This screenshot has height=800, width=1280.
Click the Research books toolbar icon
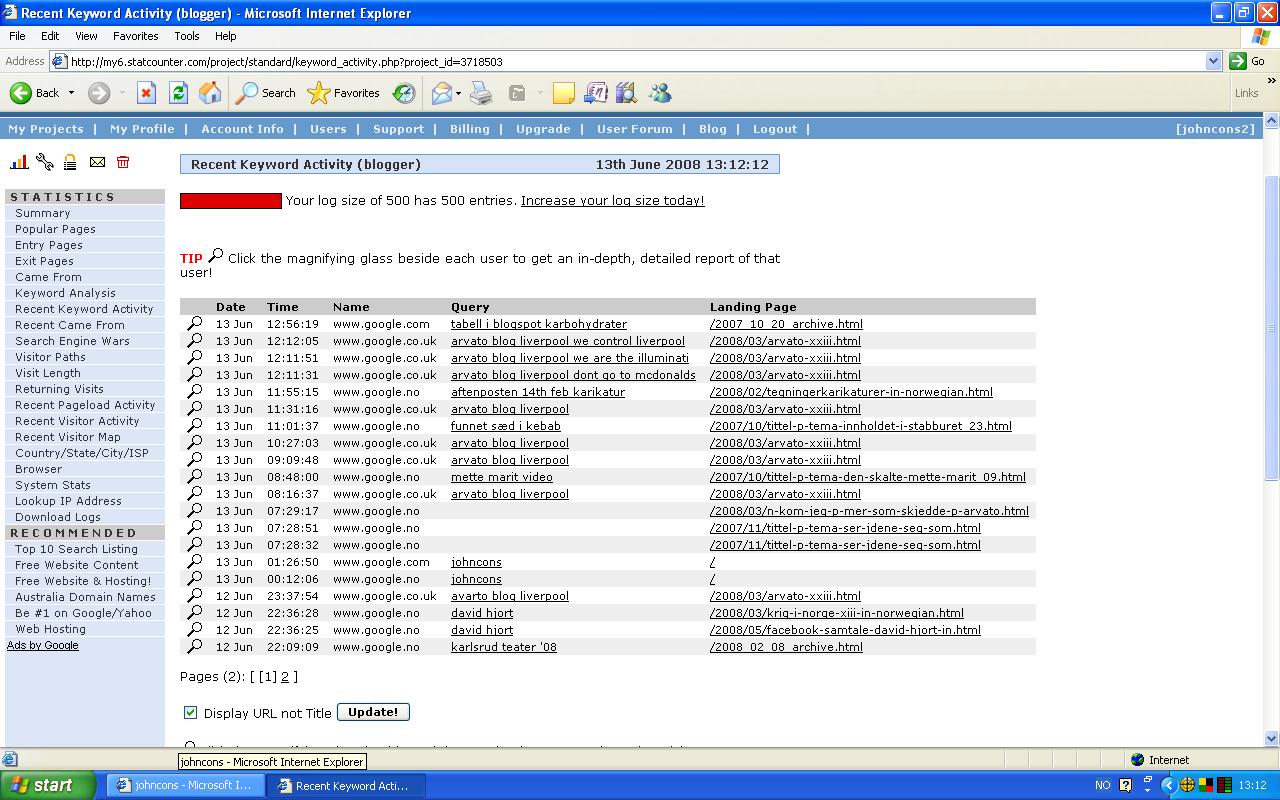tap(626, 93)
